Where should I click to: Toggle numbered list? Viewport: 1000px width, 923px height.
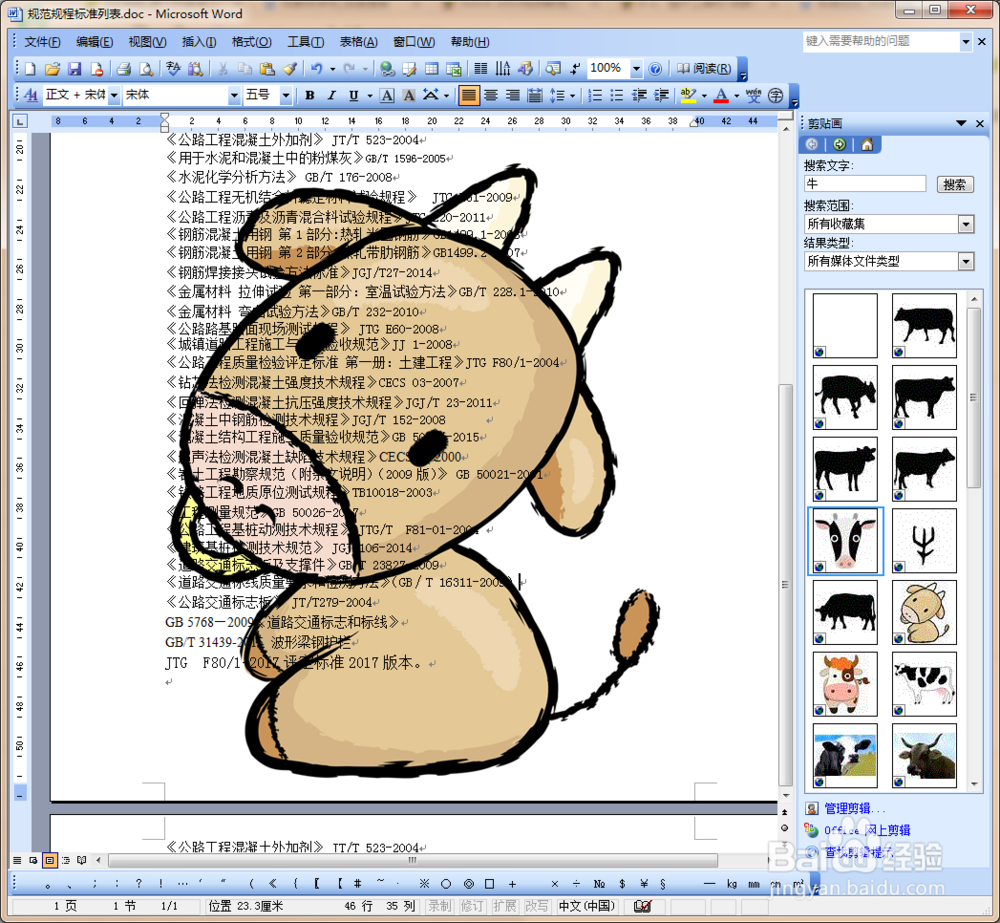594,96
